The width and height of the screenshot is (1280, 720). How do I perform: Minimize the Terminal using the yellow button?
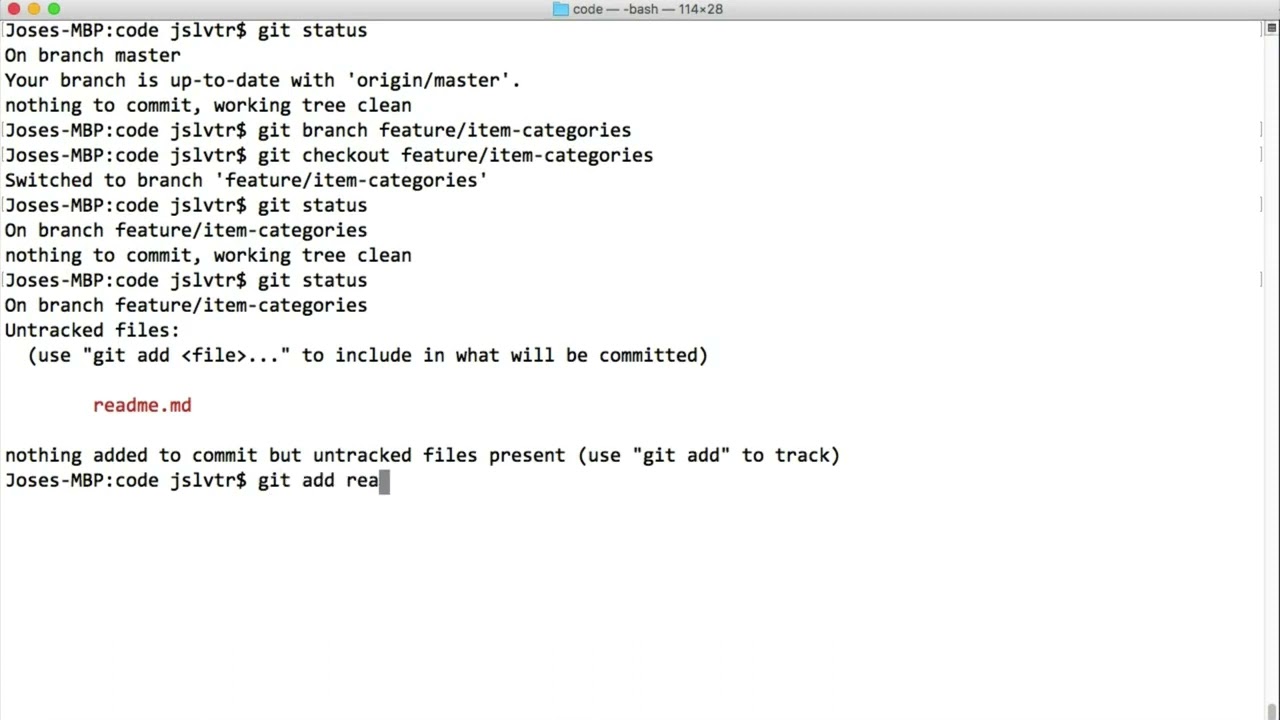click(x=33, y=9)
